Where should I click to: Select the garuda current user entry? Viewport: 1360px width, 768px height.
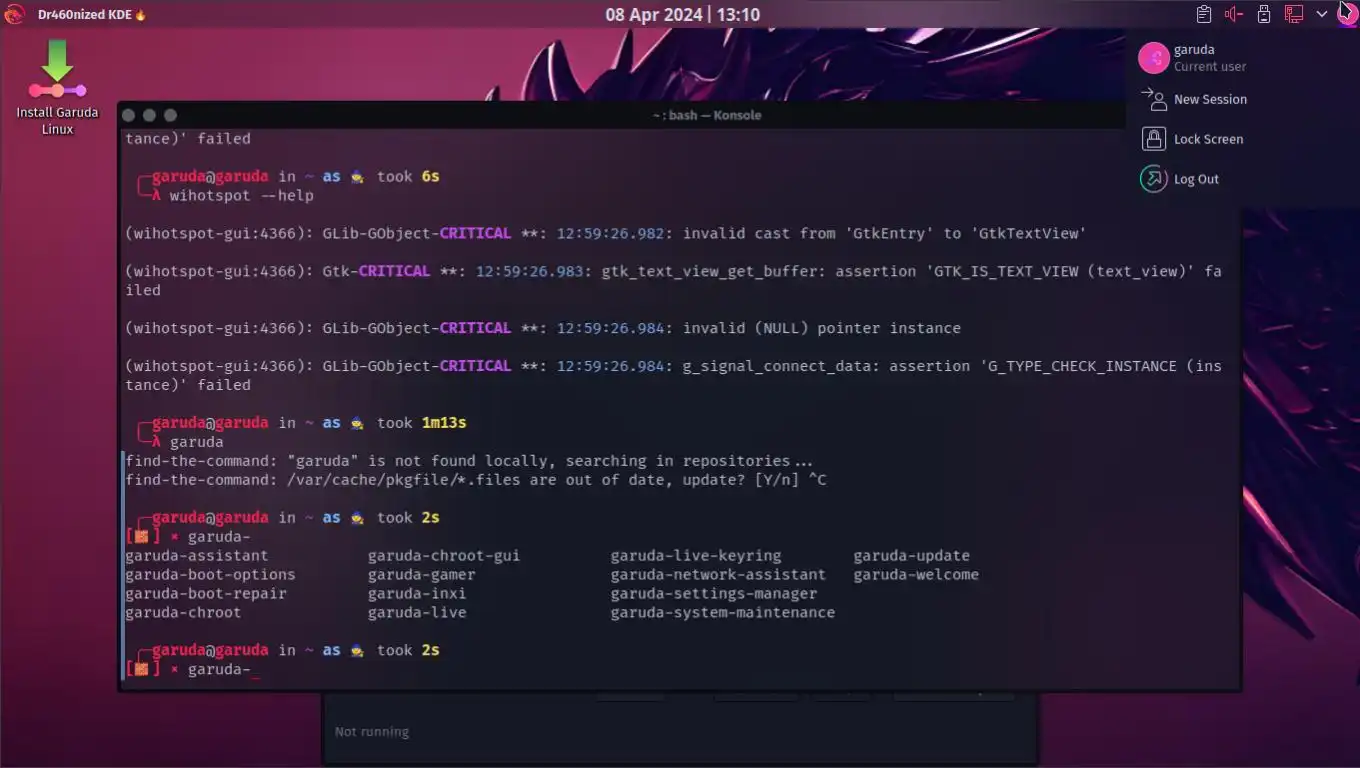pos(1193,58)
